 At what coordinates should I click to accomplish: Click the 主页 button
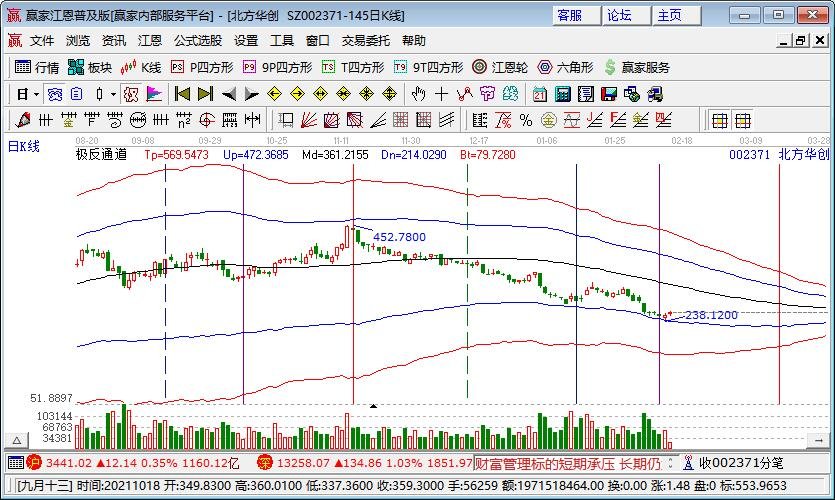(x=676, y=15)
